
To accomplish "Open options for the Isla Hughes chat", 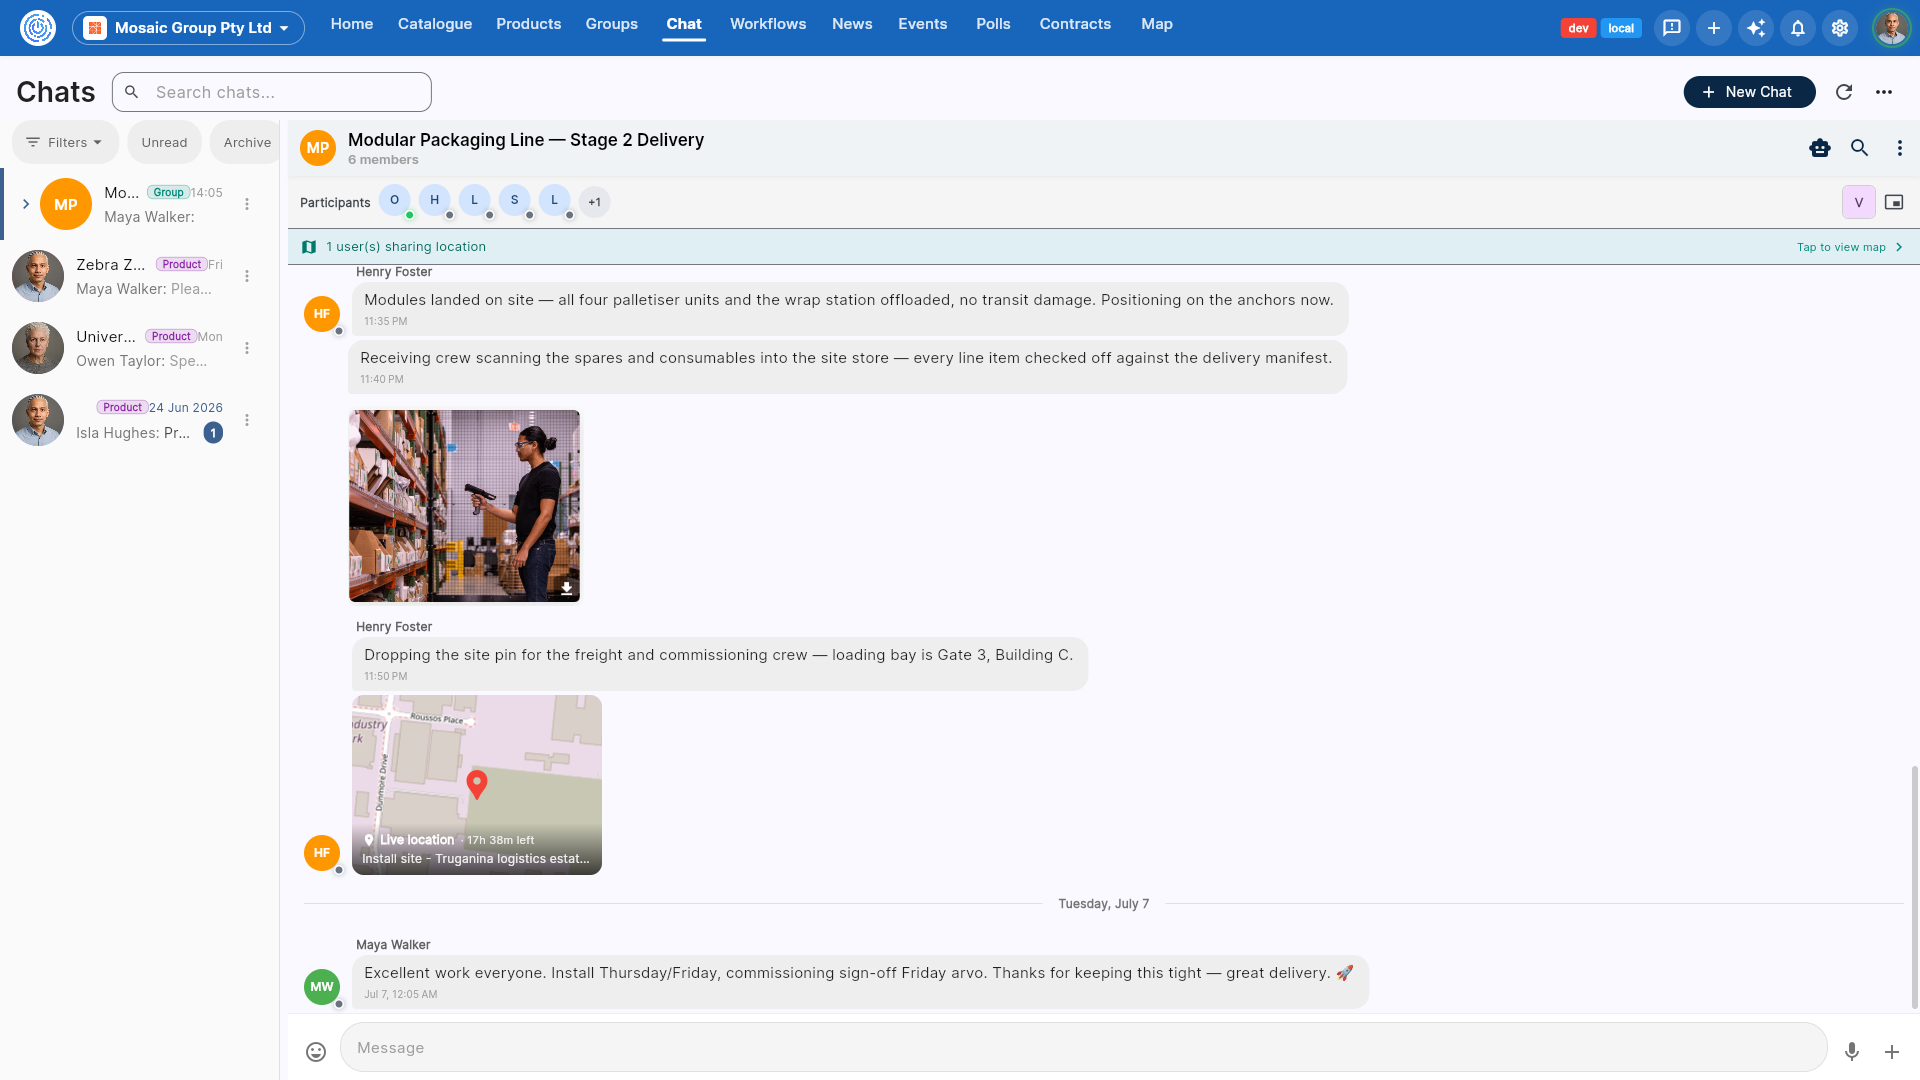I will 247,420.
